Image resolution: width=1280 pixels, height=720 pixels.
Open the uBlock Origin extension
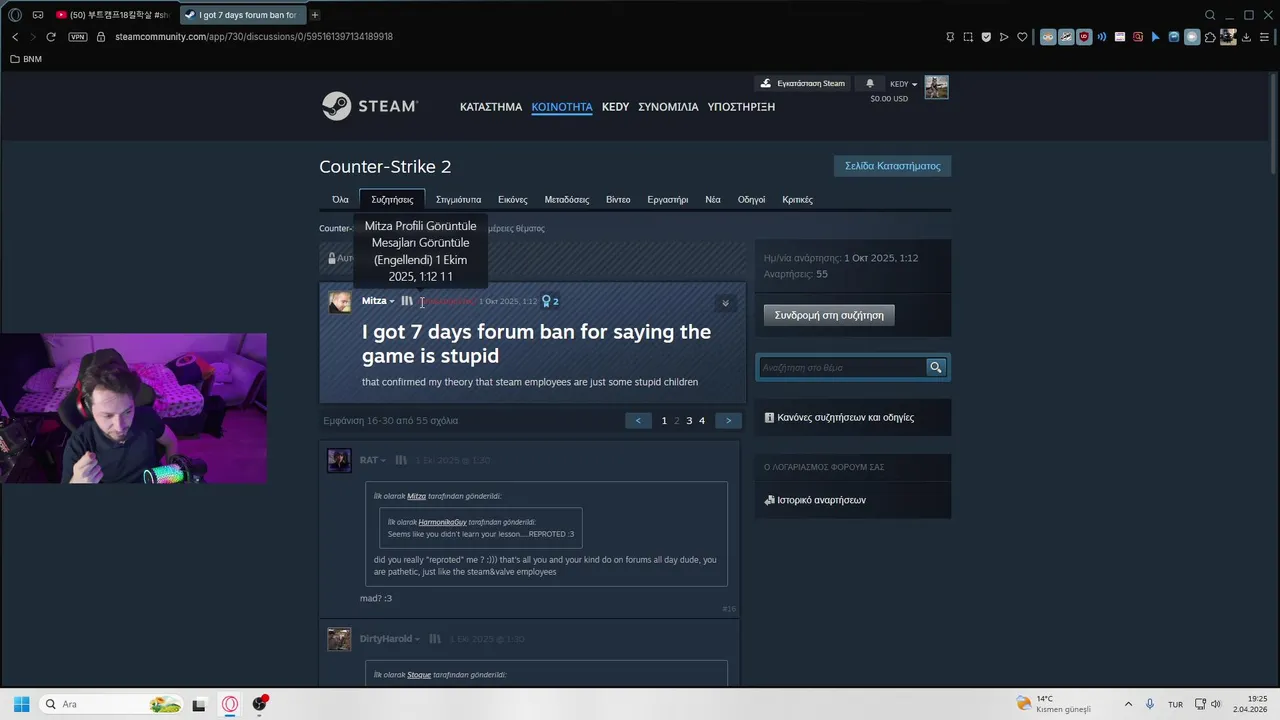tap(1084, 37)
